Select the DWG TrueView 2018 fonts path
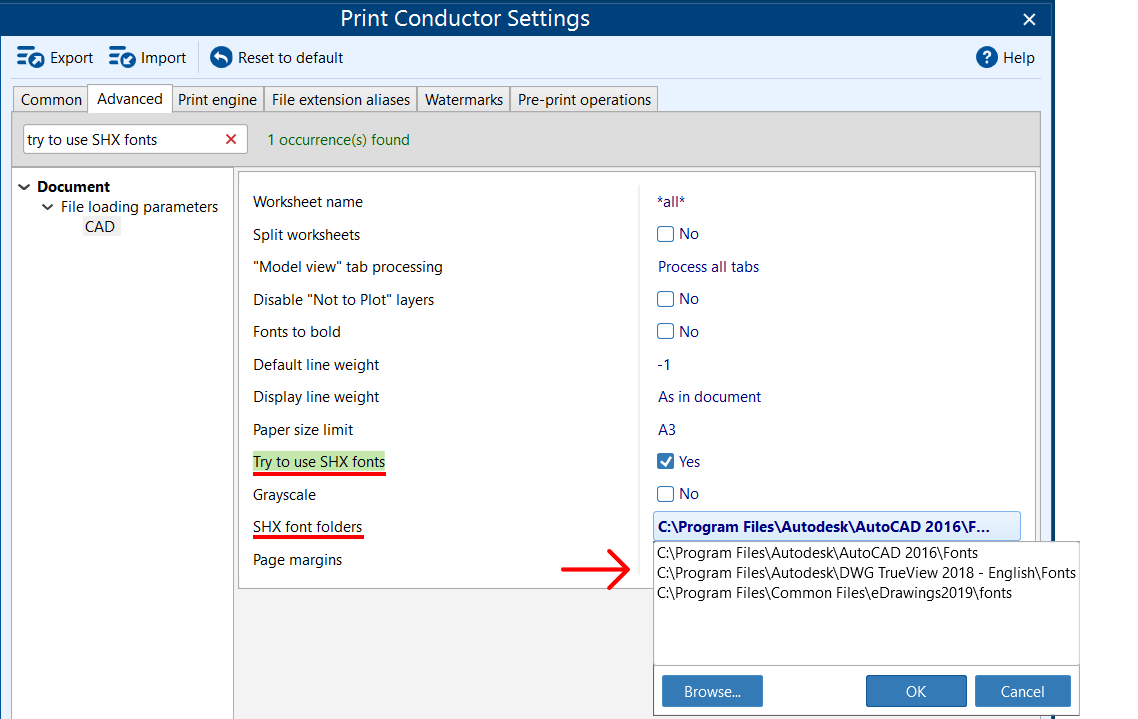The height and width of the screenshot is (719, 1138). (x=866, y=573)
